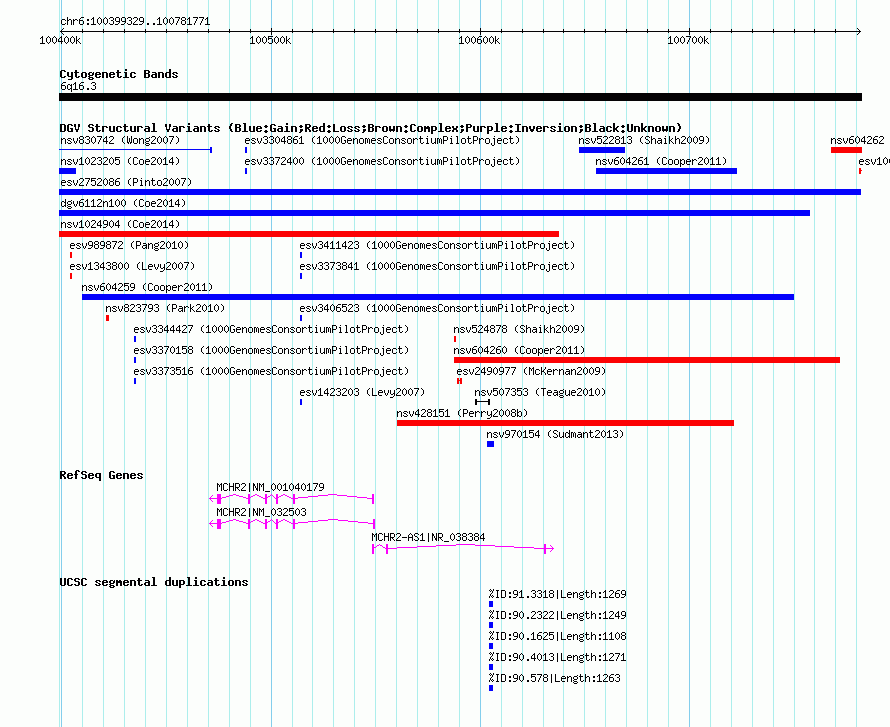This screenshot has height=727, width=890.
Task: Click the nsv830742 (Wong2007) thin line feature
Action: 136,150
